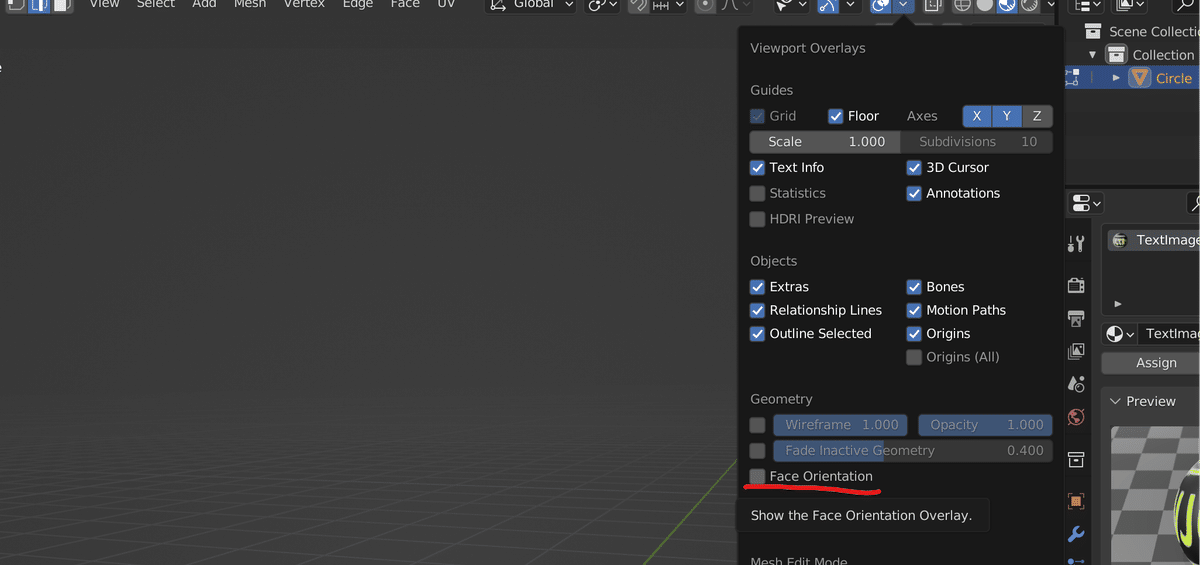Screen dimensions: 1200x565
Task: Open the Output properties tab
Action: (x=1076, y=318)
